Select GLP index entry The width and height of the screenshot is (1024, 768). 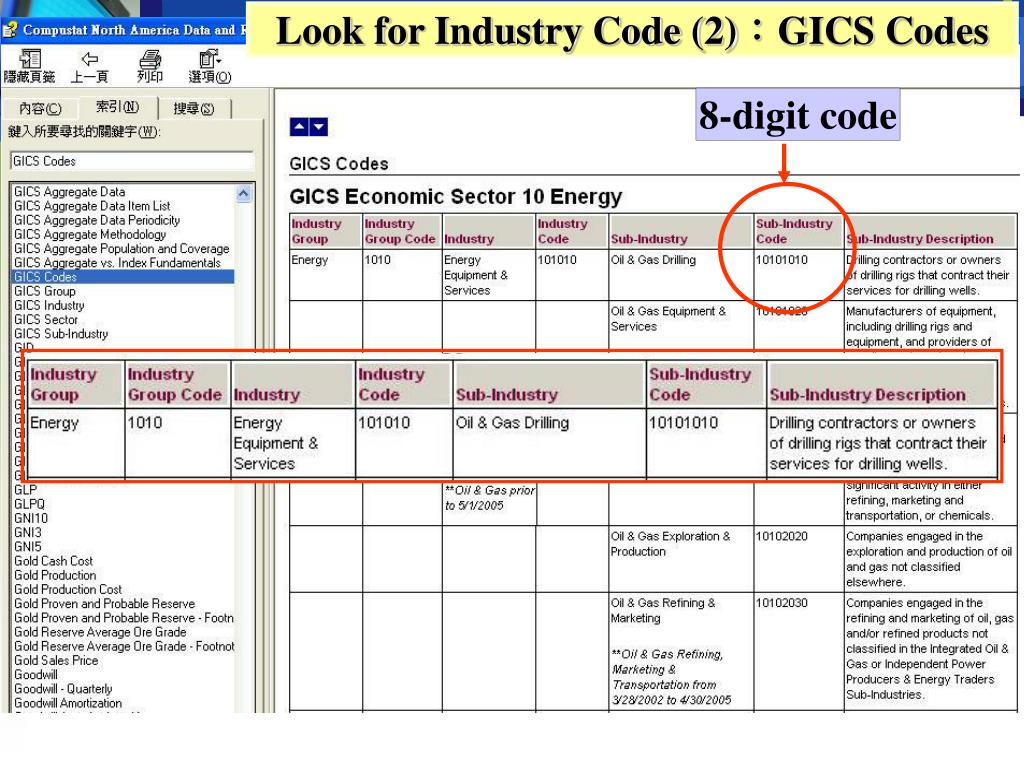point(25,490)
